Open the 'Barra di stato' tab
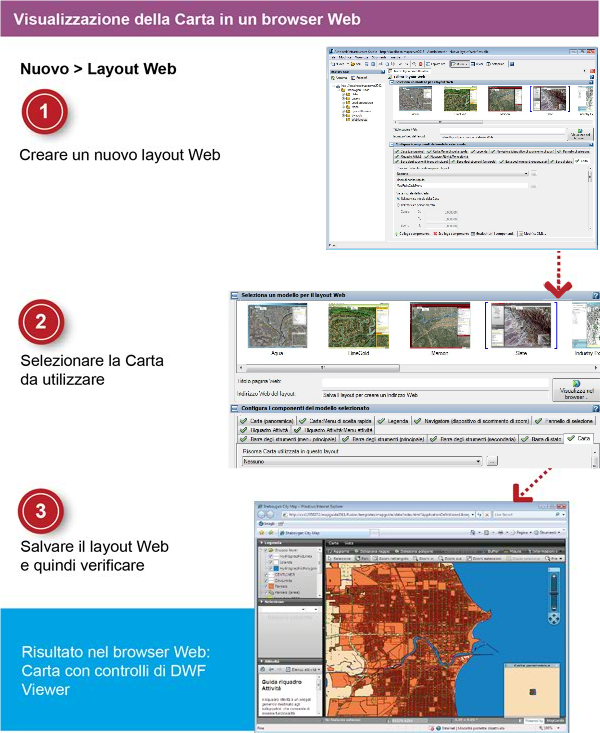Viewport: 600px width, 733px height. (542, 439)
